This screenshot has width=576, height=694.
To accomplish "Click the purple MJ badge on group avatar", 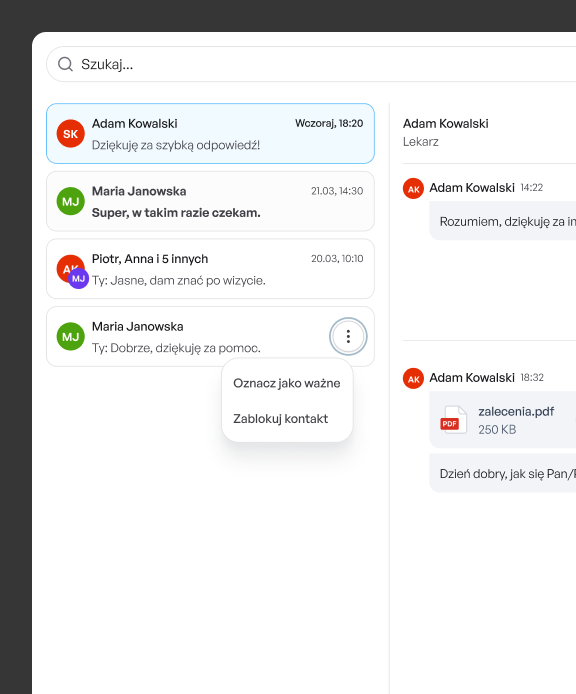I will tap(78, 278).
